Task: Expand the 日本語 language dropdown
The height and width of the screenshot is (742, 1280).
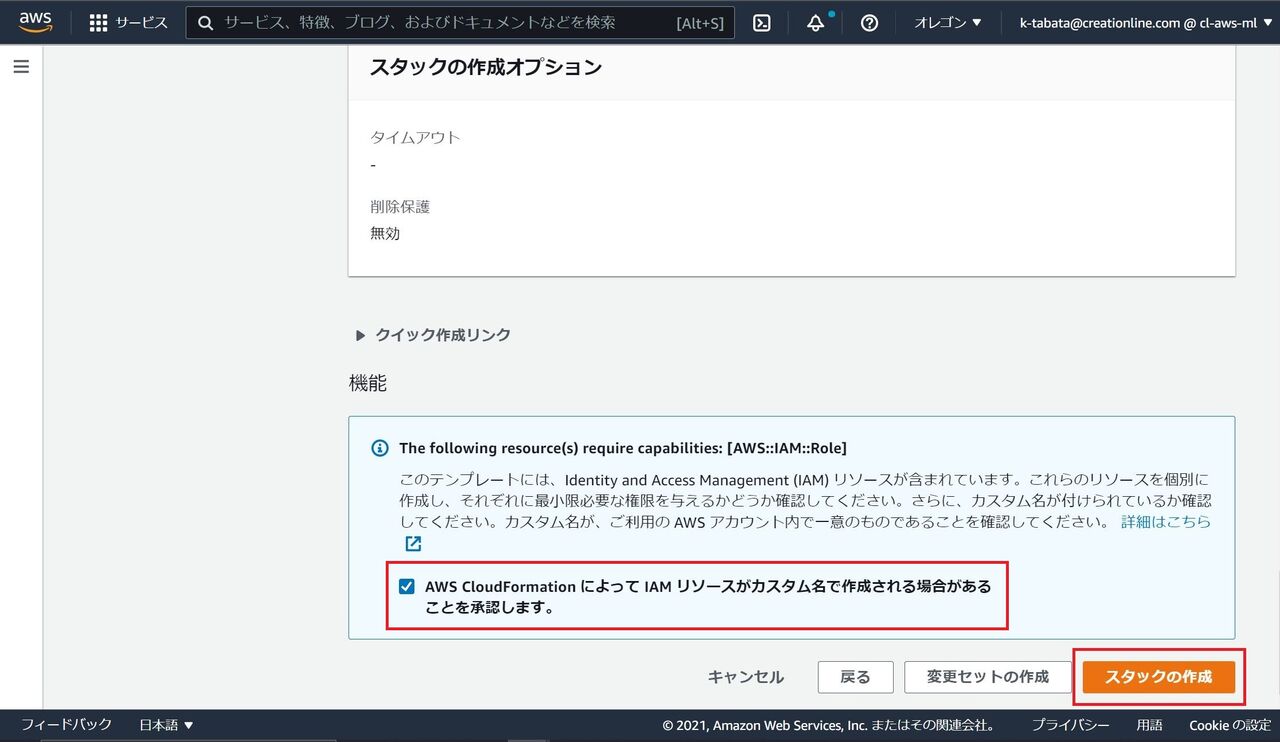Action: click(166, 725)
